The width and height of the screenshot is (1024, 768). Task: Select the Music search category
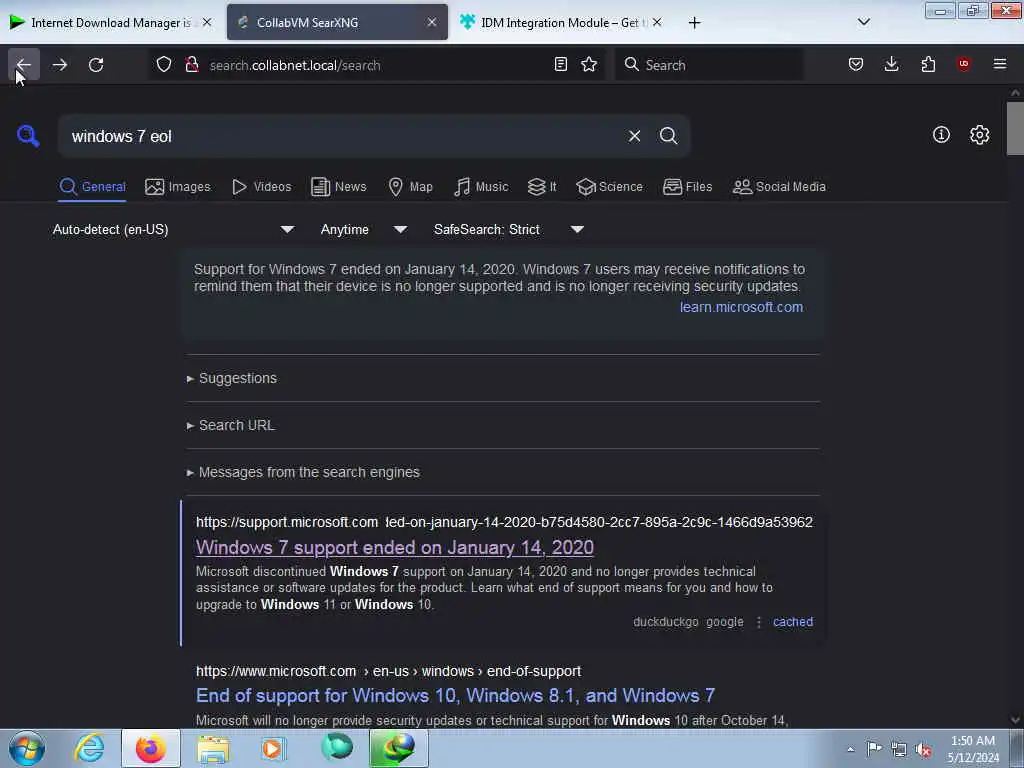pyautogui.click(x=481, y=187)
